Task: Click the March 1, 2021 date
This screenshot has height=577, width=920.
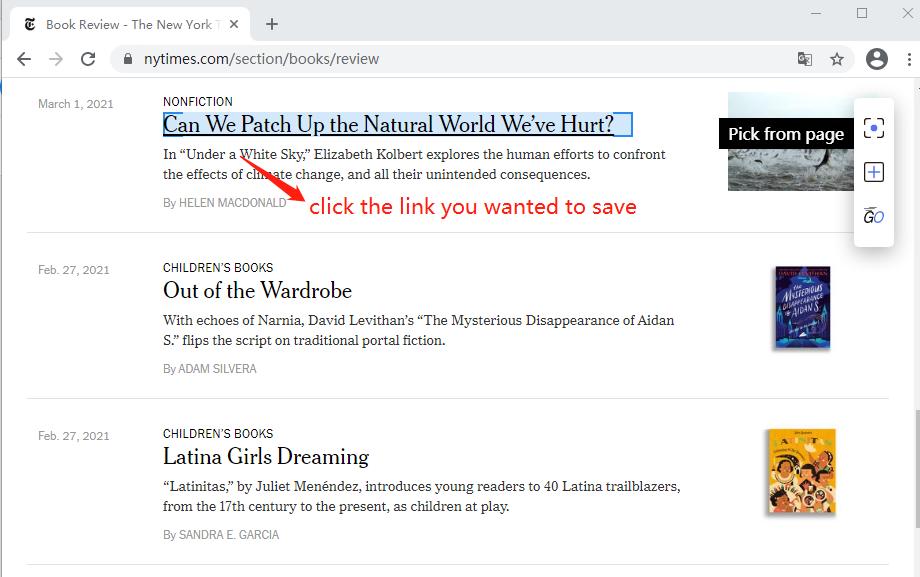Action: 76,104
